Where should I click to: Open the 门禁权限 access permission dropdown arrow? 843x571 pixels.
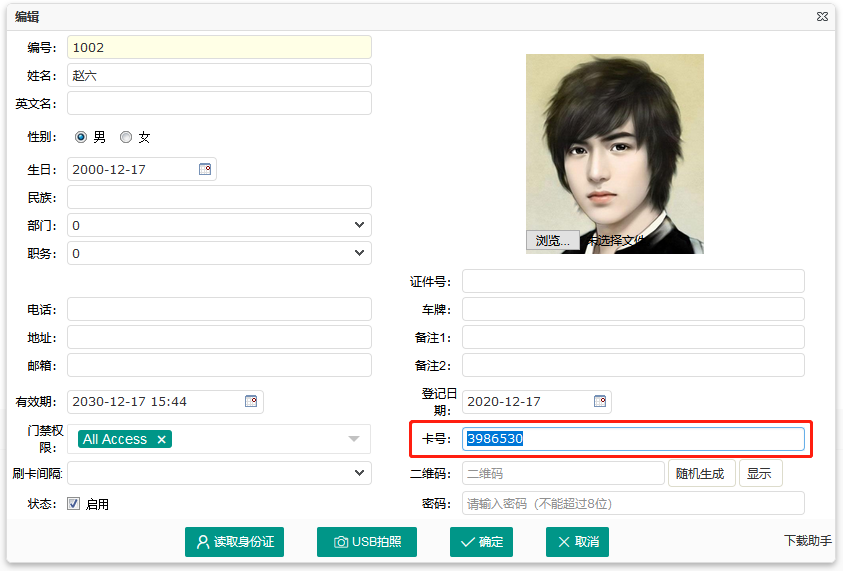pos(354,439)
